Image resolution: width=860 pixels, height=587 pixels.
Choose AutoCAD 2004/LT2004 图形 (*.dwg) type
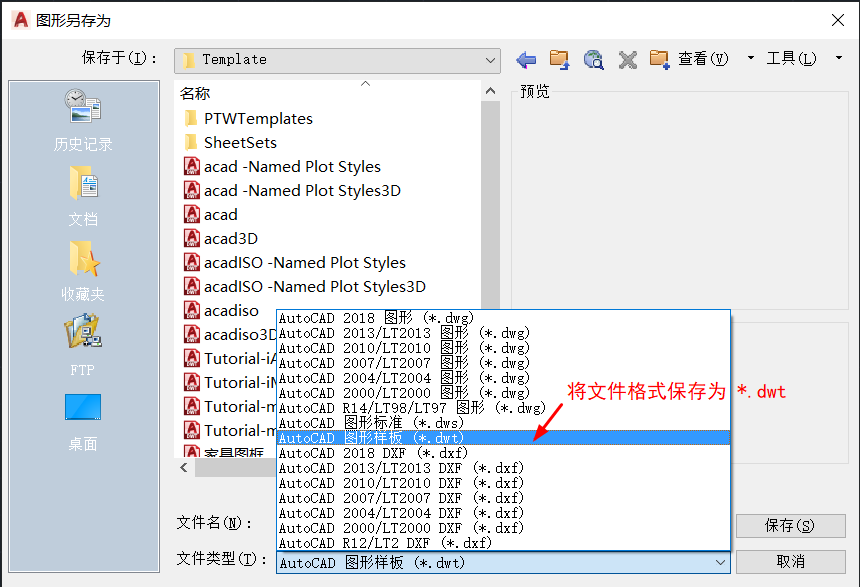(503, 378)
